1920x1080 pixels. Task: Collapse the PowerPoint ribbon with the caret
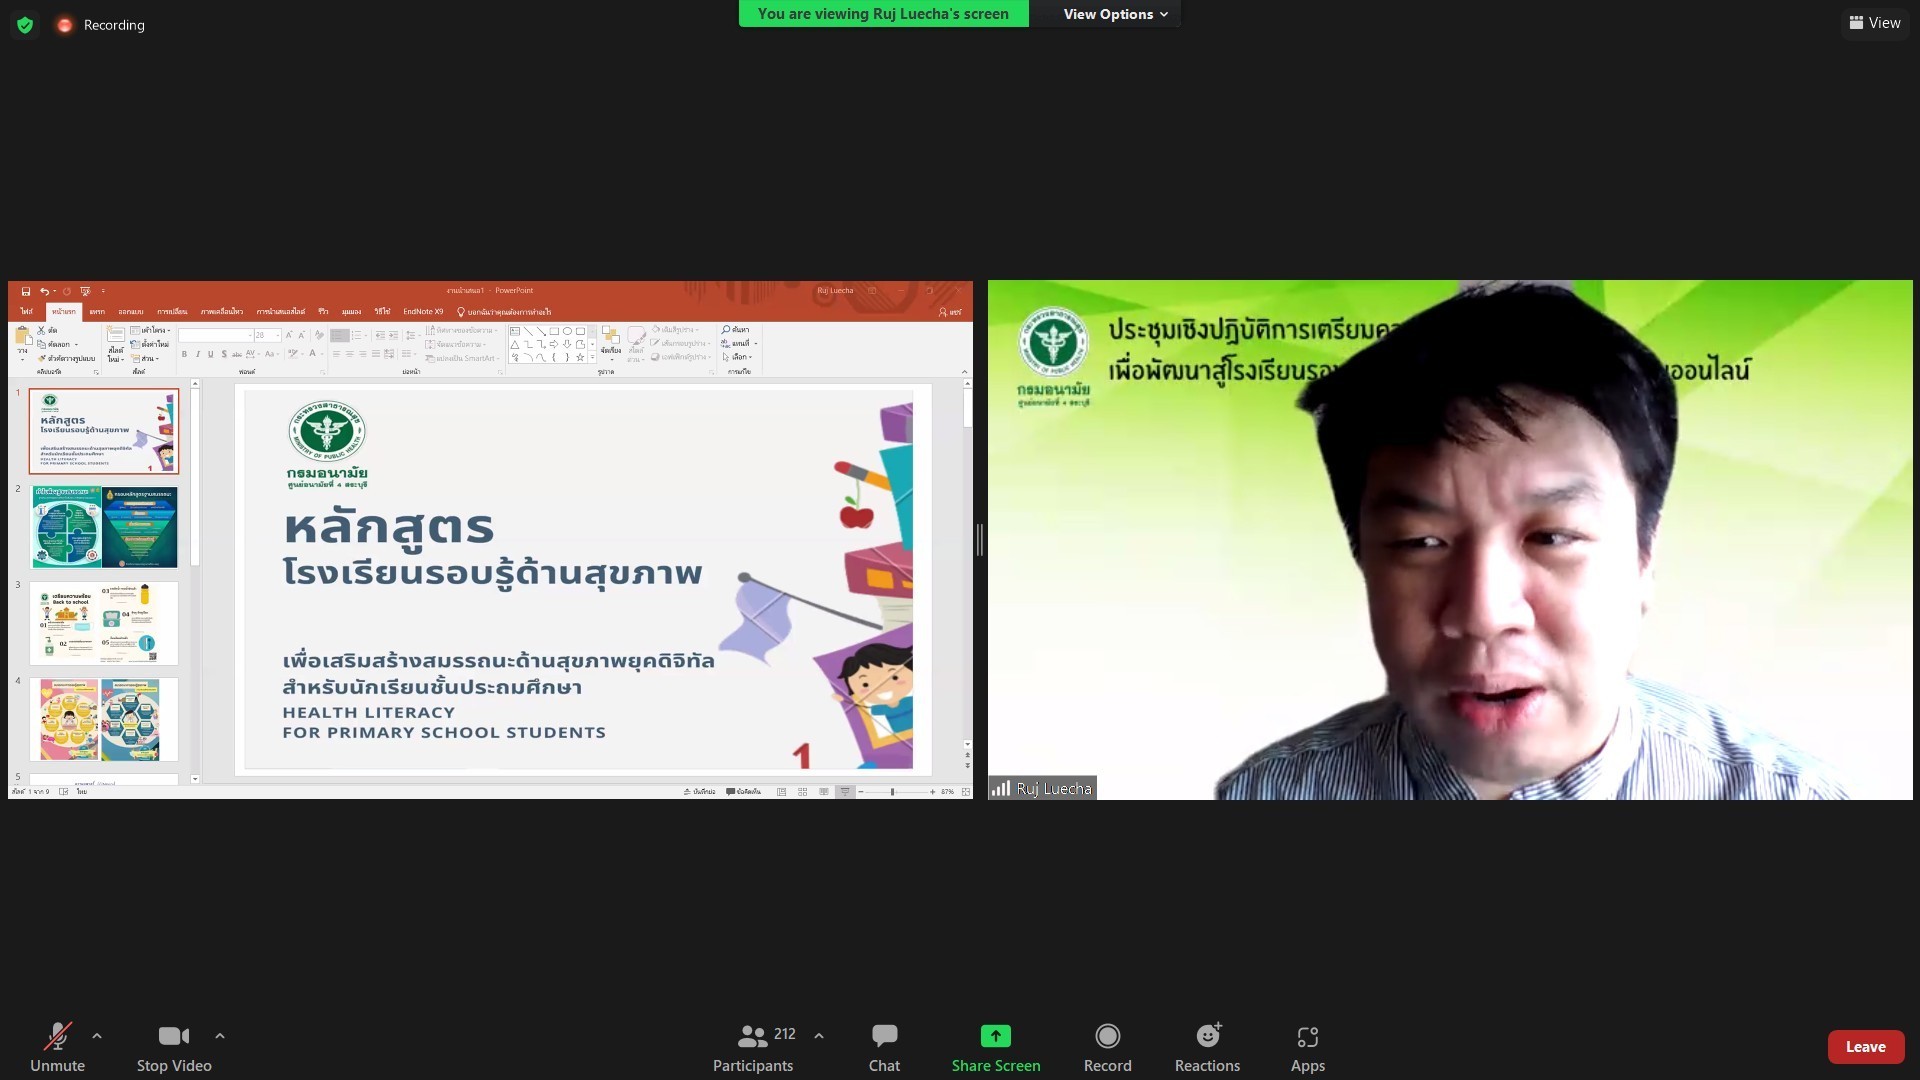click(x=964, y=372)
